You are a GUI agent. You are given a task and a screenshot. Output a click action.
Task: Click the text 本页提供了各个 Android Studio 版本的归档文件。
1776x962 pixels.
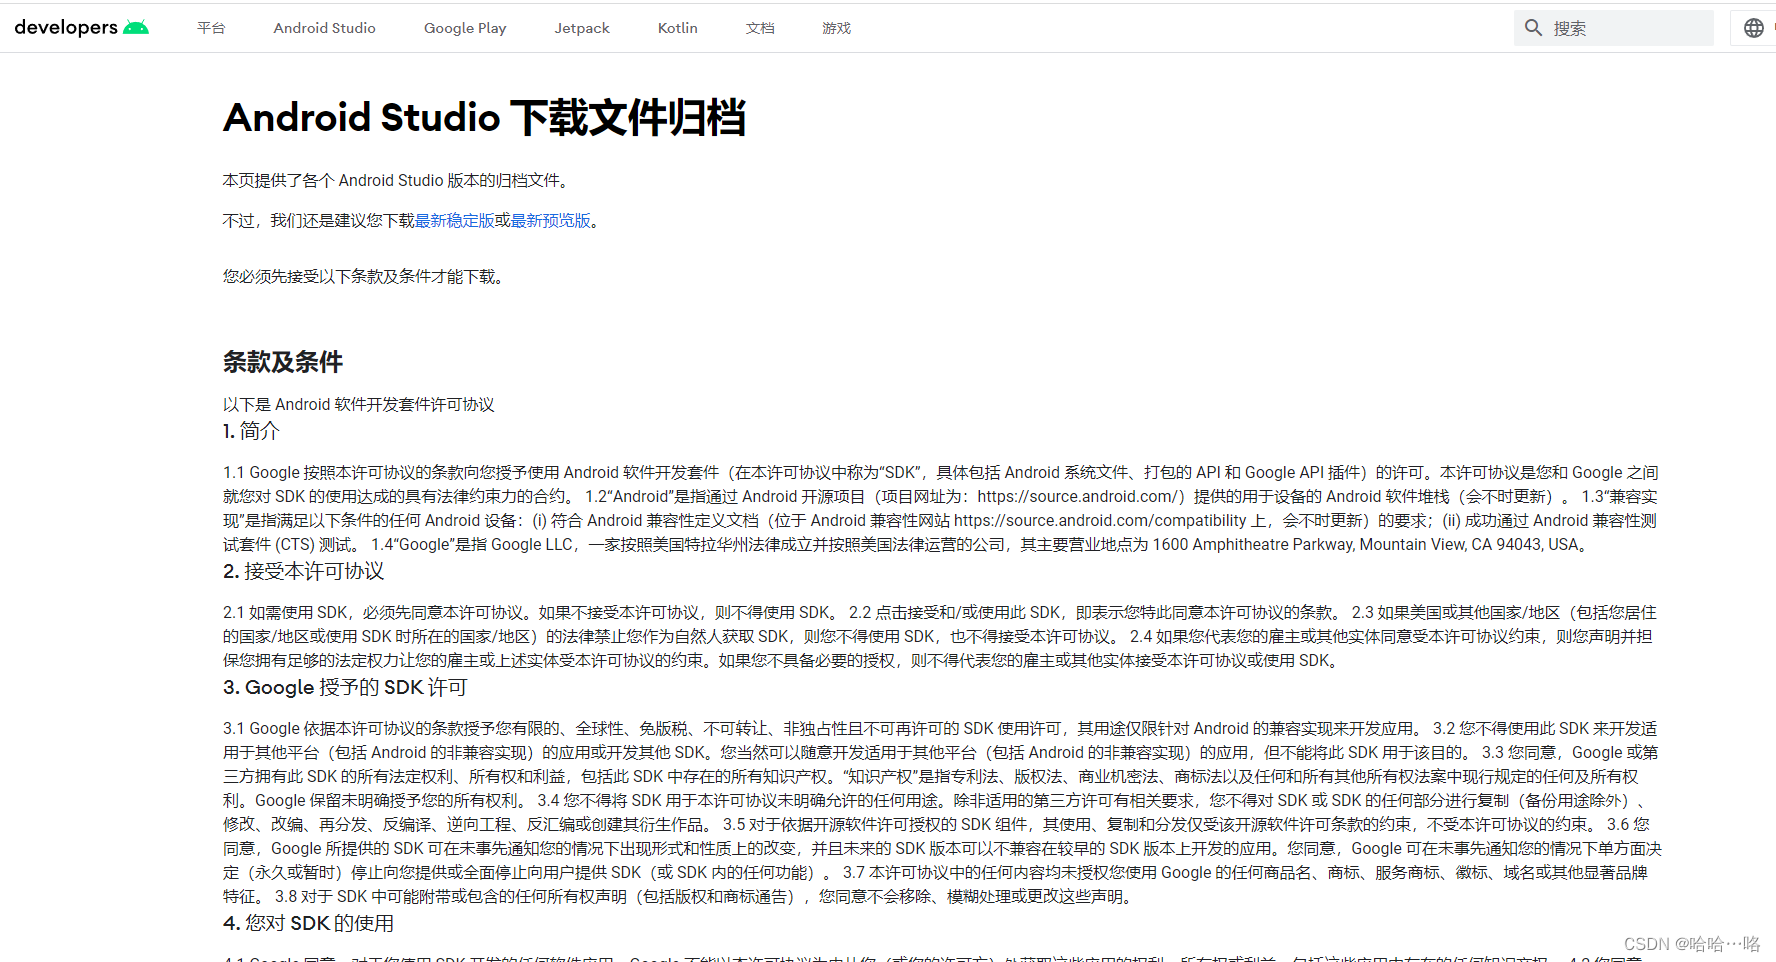tap(398, 181)
